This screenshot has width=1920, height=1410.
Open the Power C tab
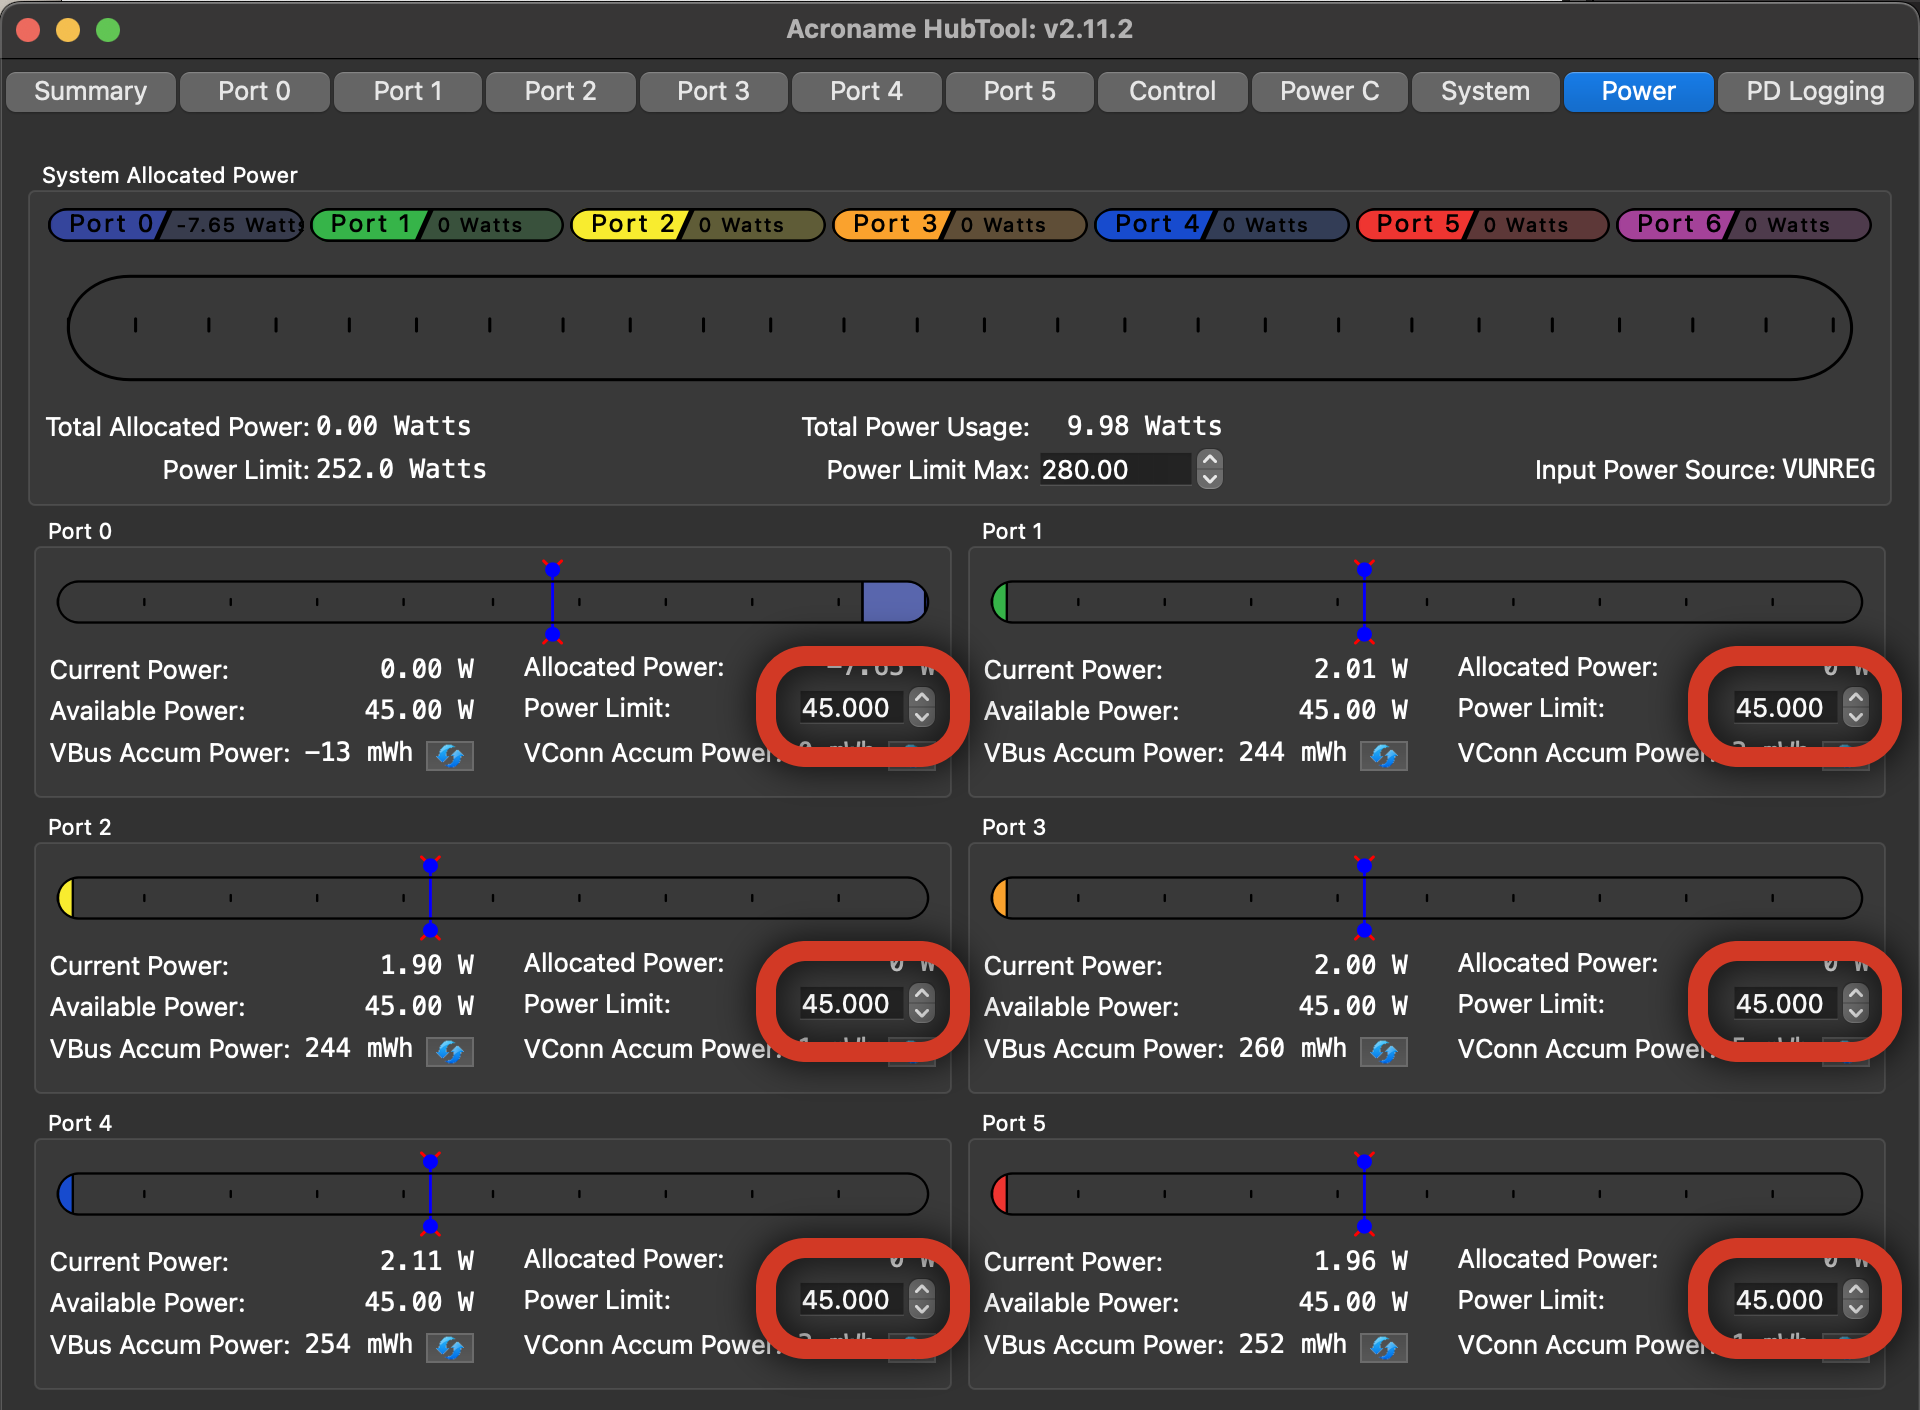pos(1329,91)
